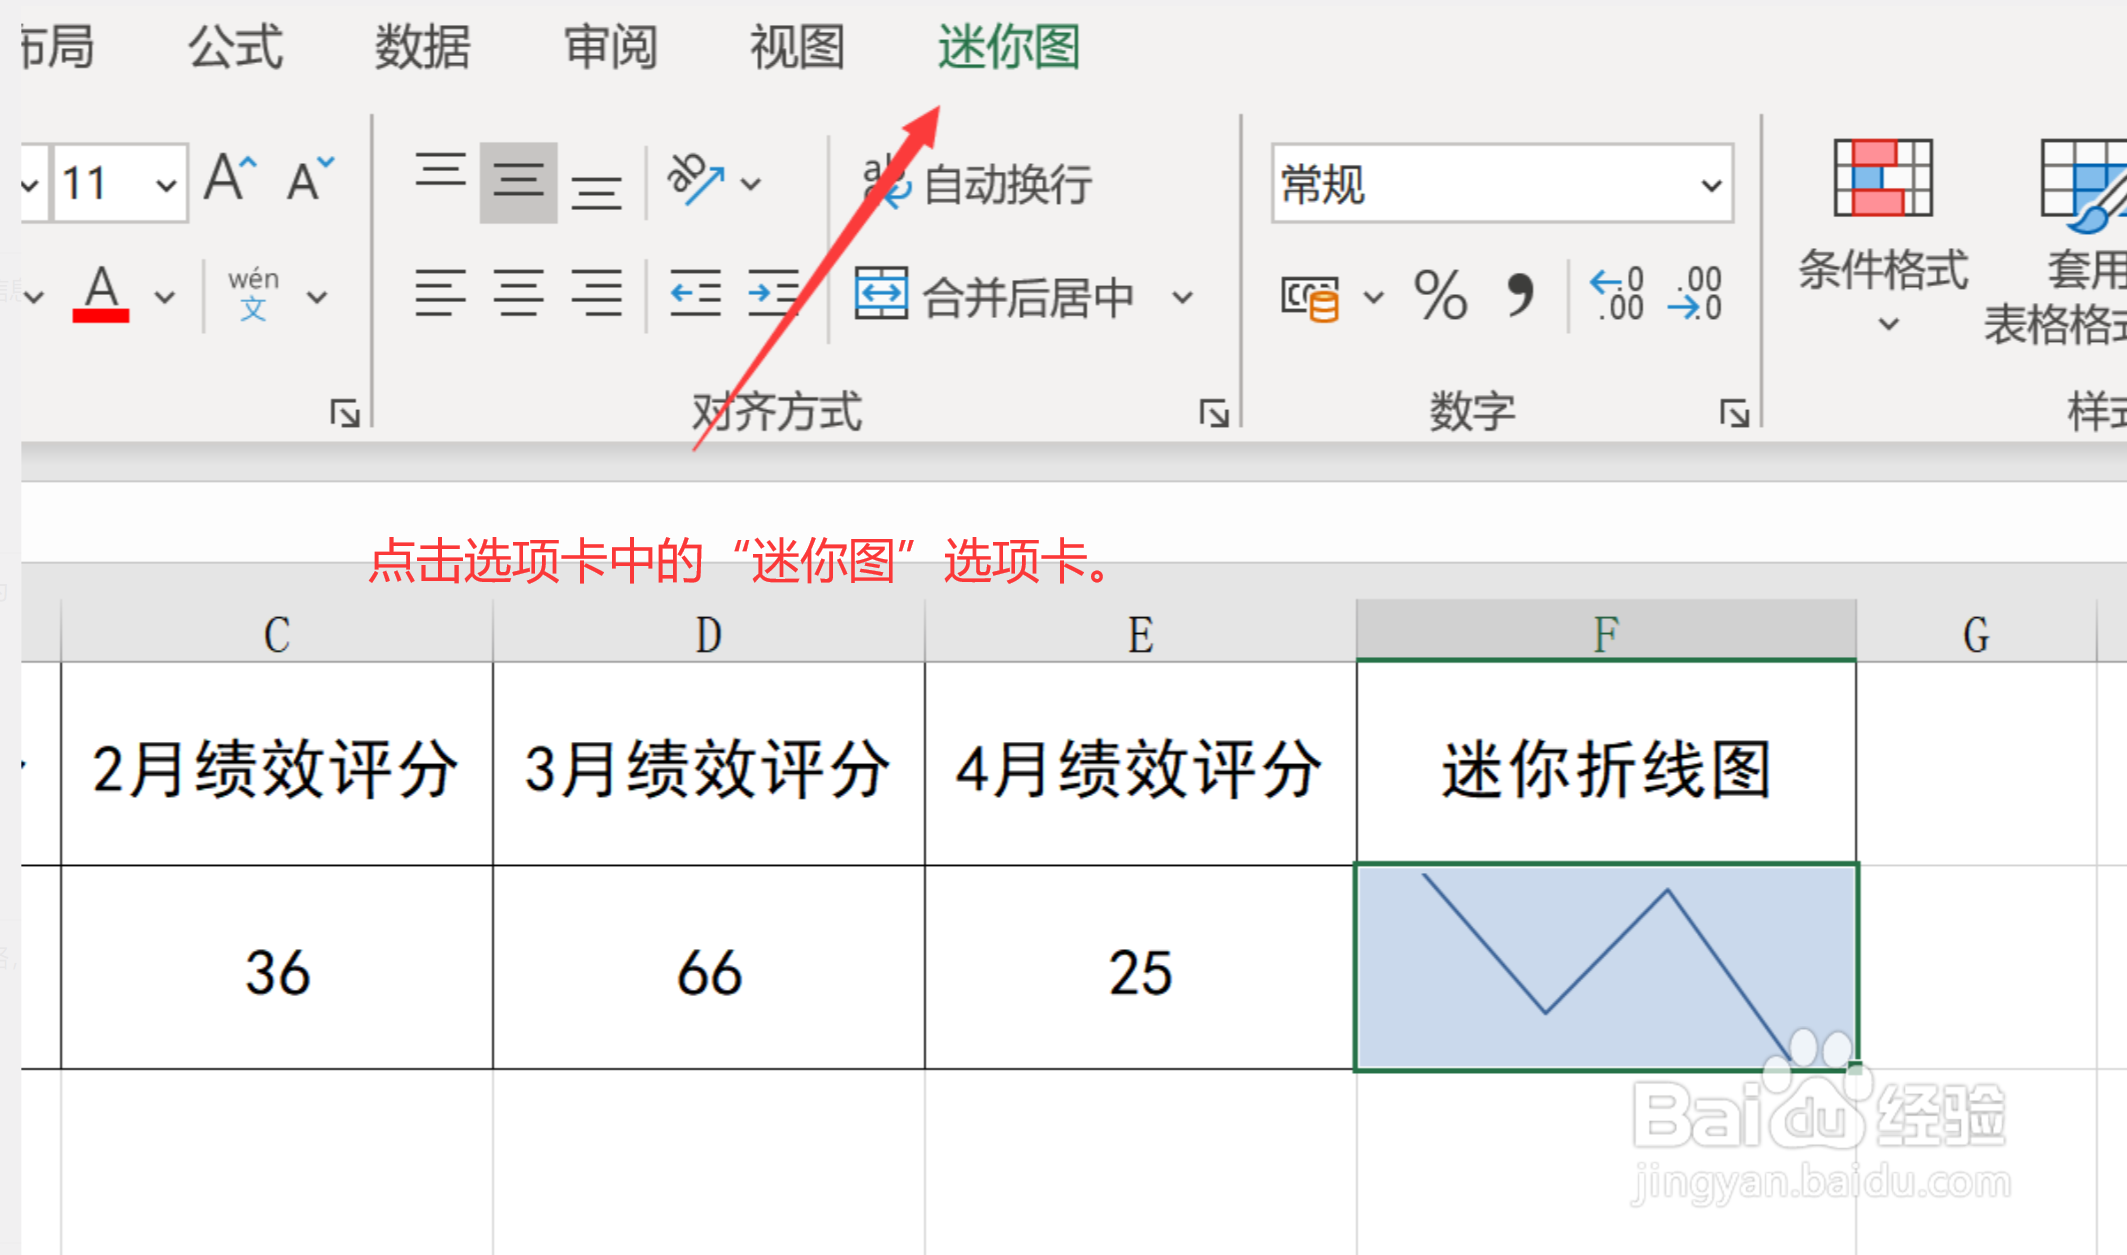Open the 数字 section dialog launcher
The height and width of the screenshot is (1255, 2127).
(1733, 411)
